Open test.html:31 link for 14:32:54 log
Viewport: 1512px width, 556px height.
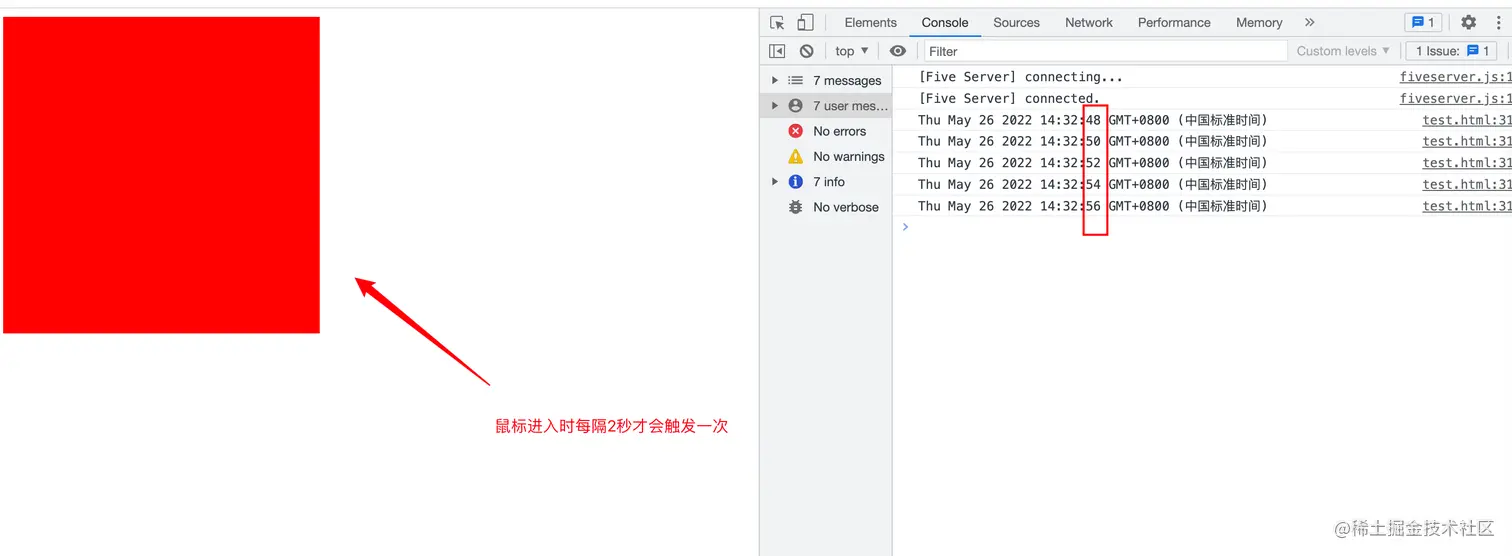pos(1467,184)
